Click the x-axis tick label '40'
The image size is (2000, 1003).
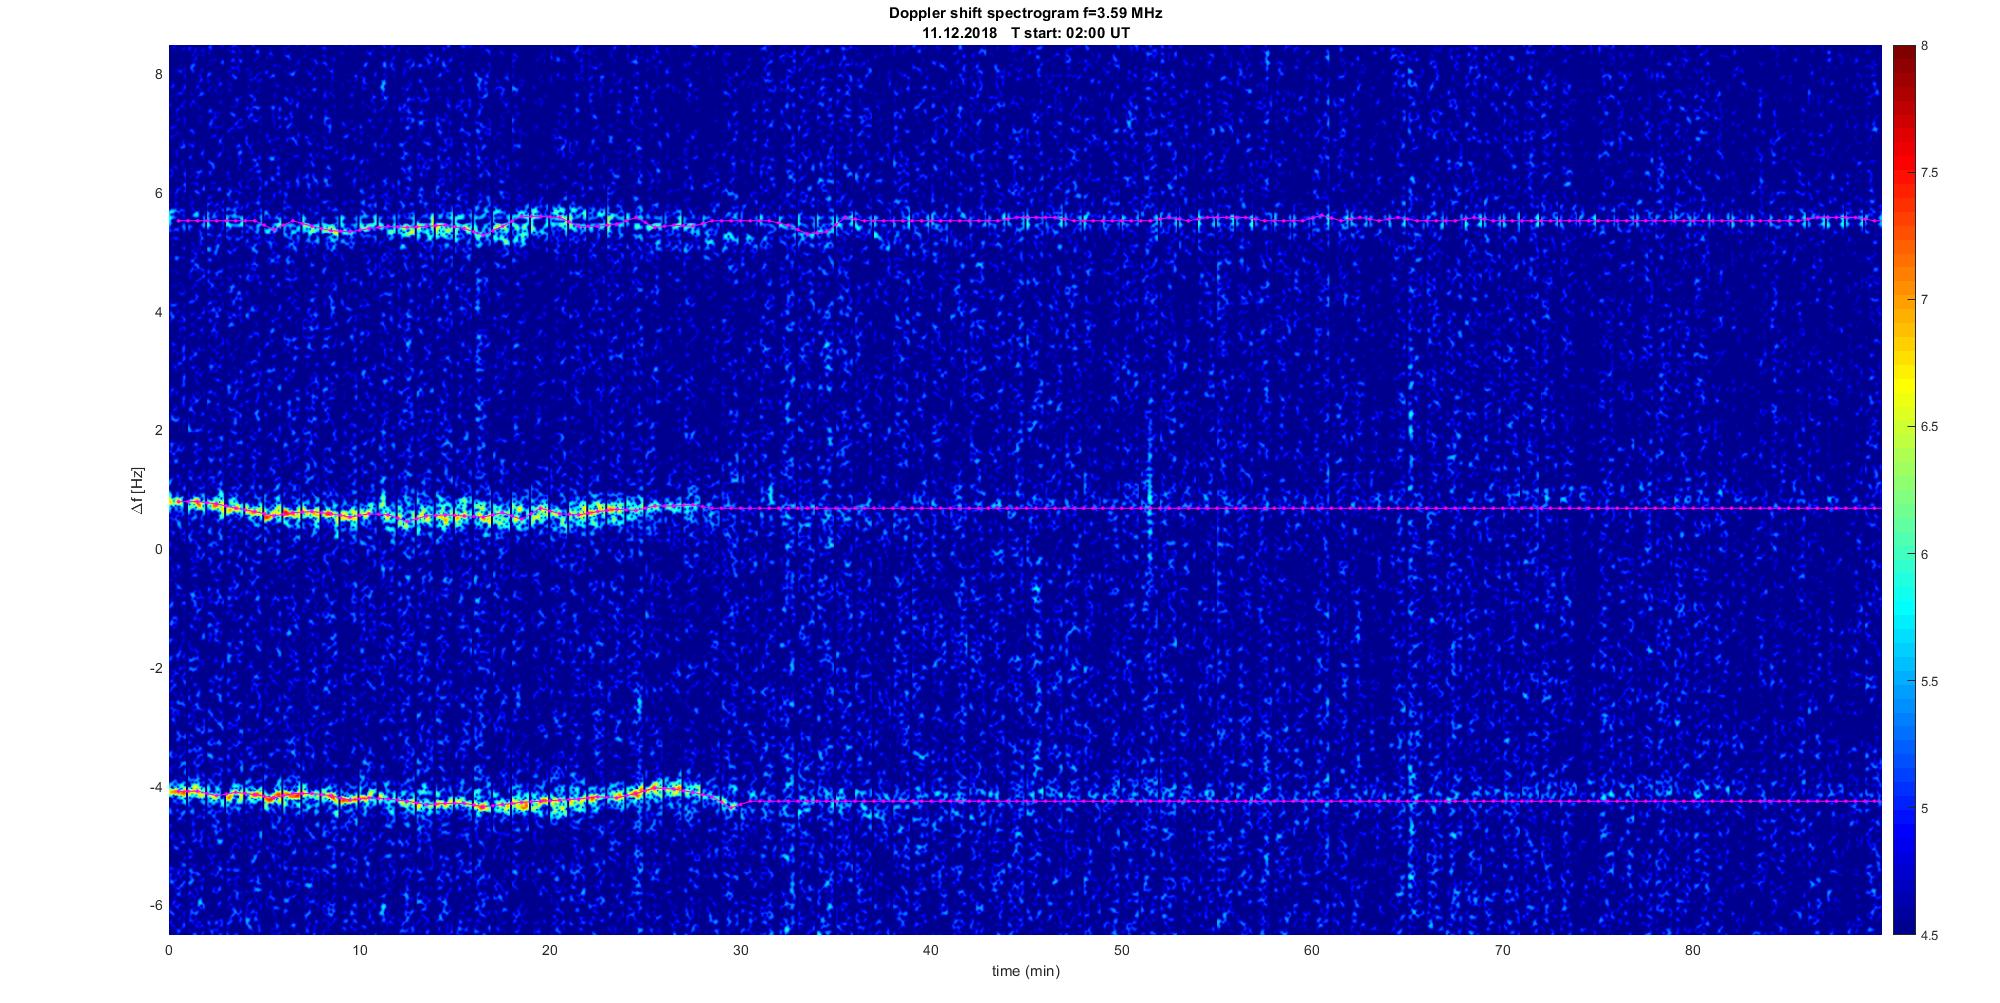point(931,950)
